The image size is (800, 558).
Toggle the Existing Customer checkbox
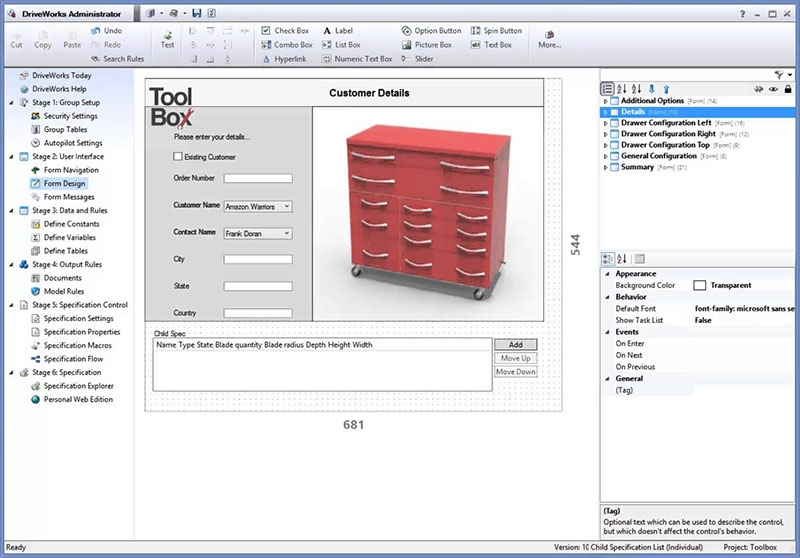[178, 157]
